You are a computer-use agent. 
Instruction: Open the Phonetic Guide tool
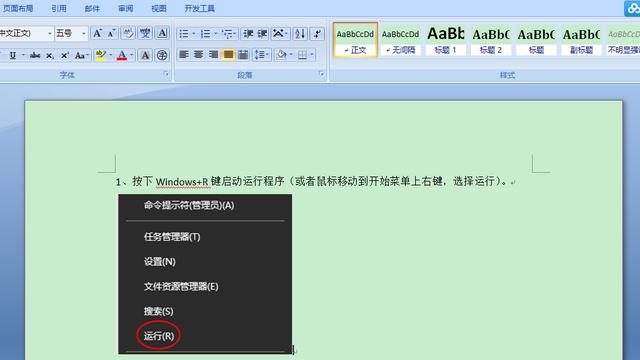point(145,33)
